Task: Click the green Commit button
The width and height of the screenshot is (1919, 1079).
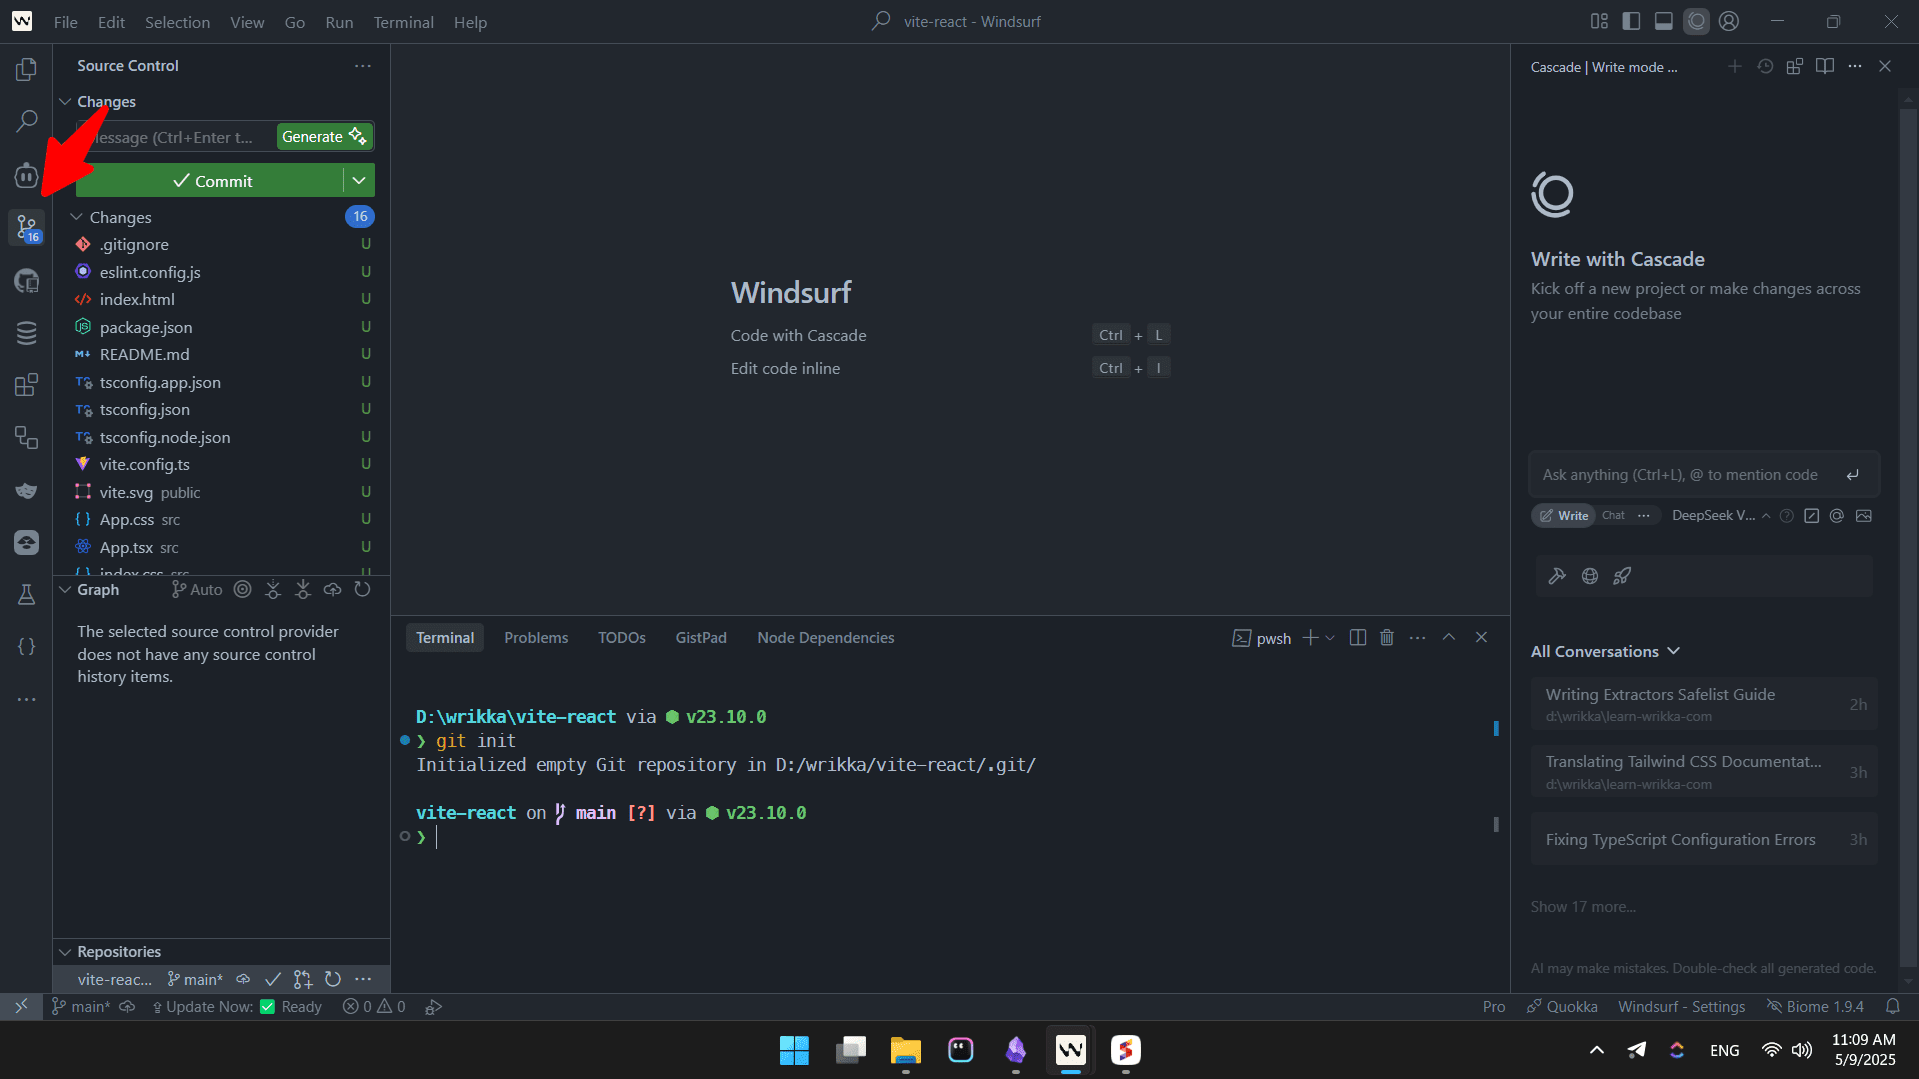Action: [x=210, y=181]
